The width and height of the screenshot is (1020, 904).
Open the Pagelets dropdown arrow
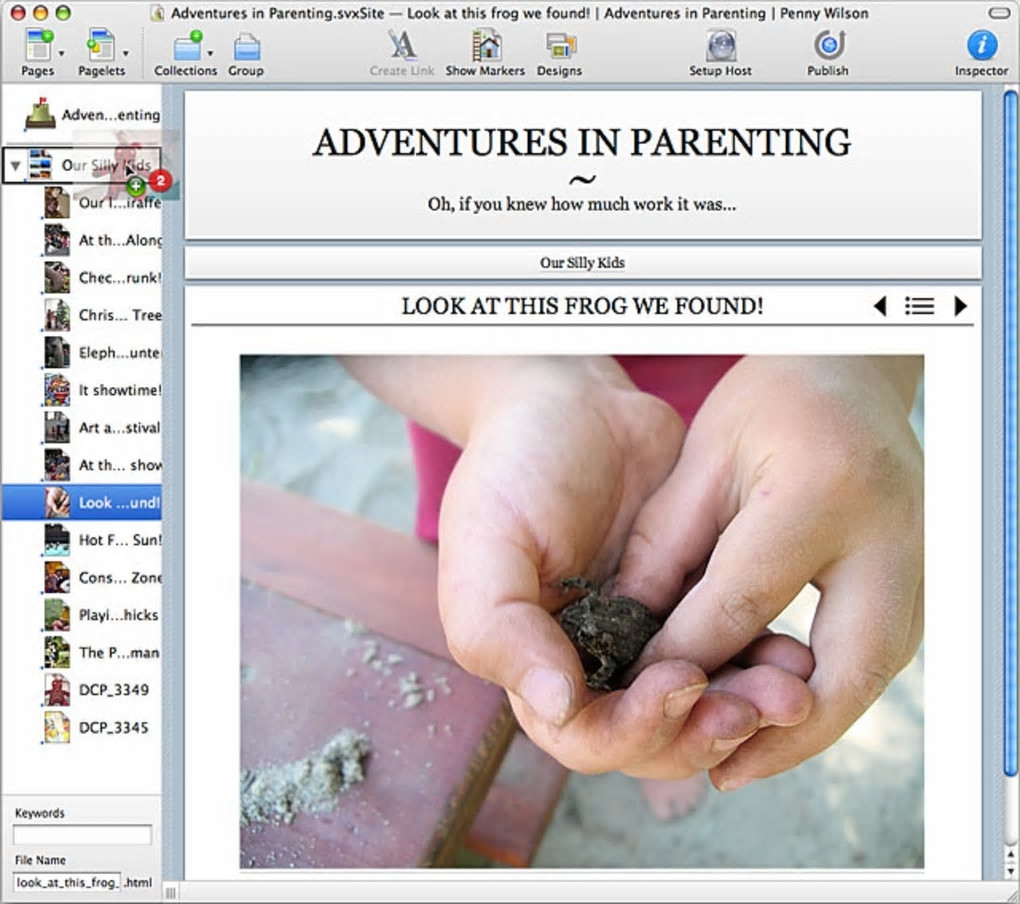tap(125, 53)
